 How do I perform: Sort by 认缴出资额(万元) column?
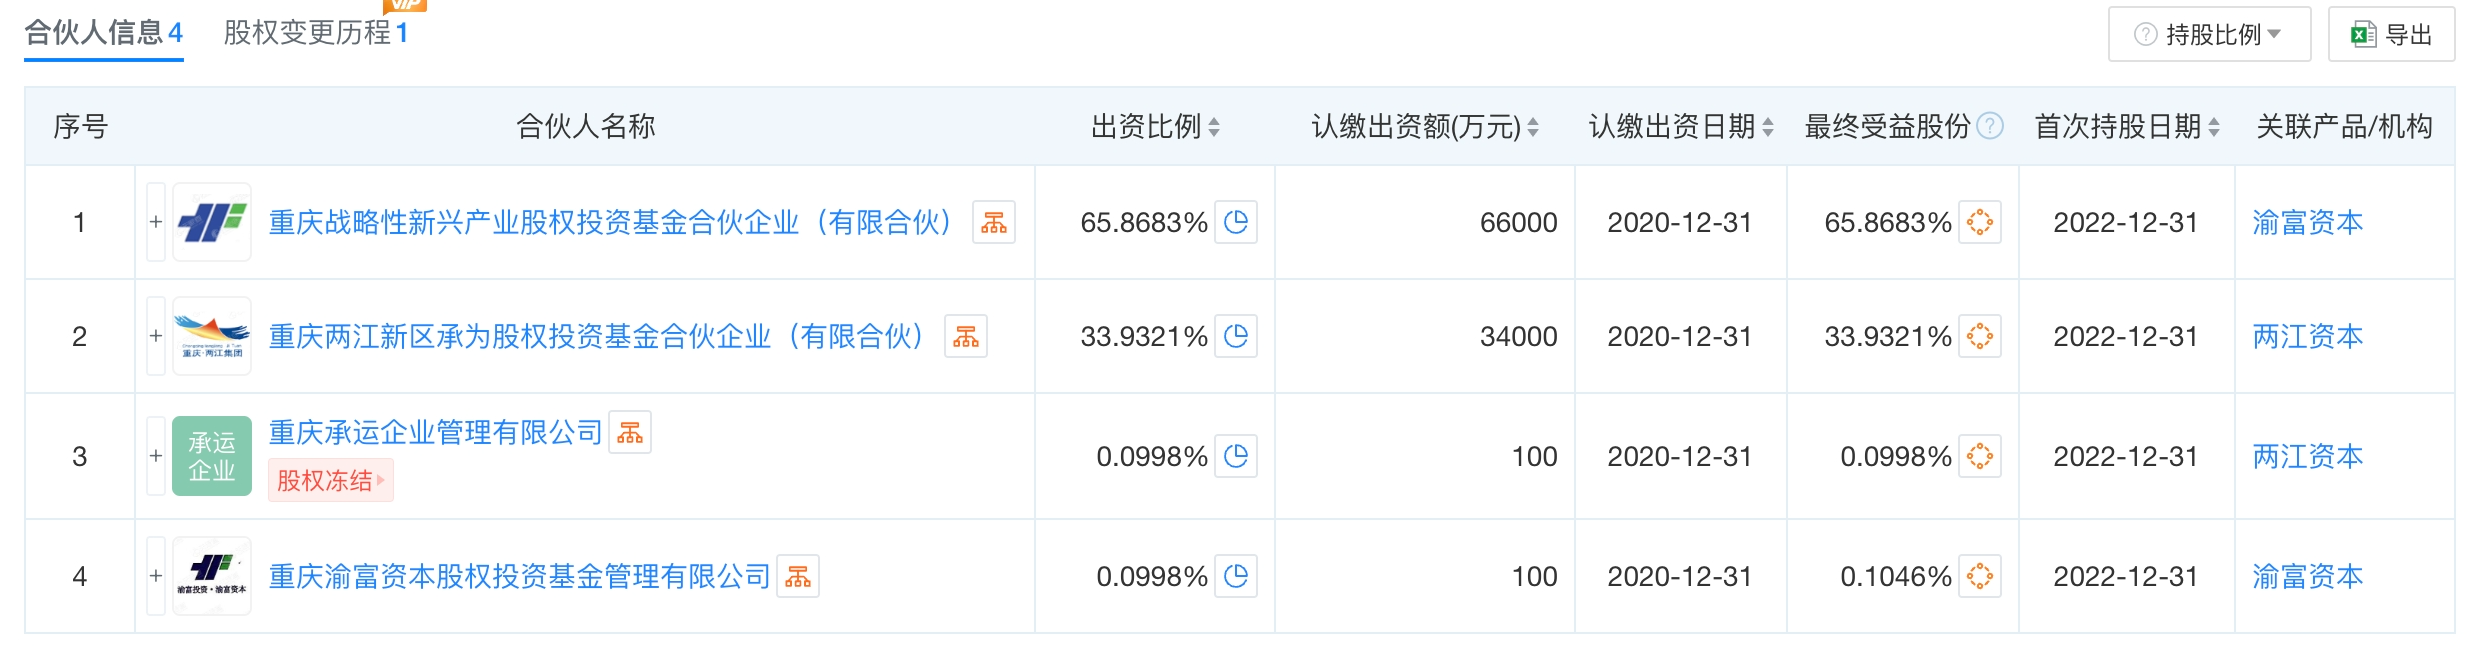point(1533,127)
